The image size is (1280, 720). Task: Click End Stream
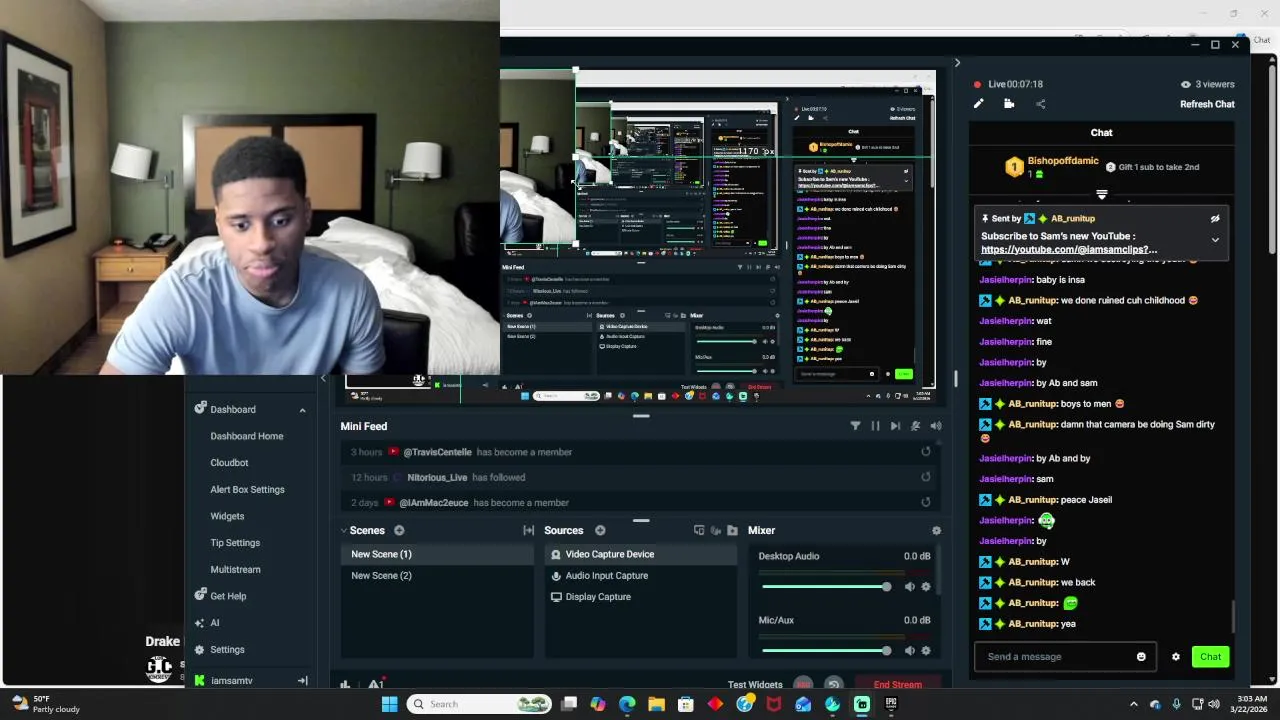click(x=898, y=685)
